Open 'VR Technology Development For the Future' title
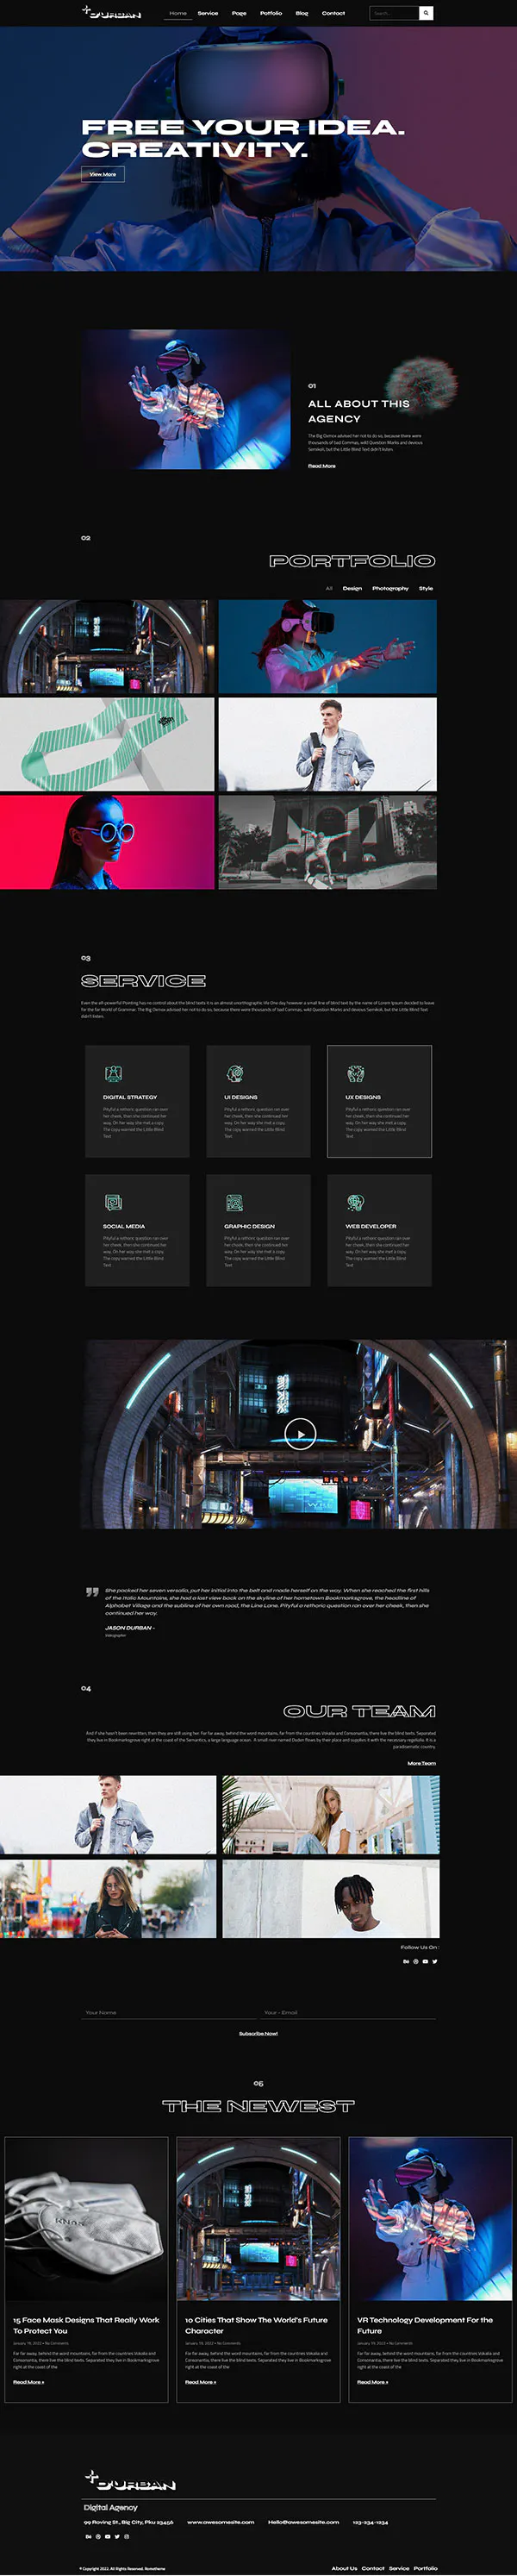The image size is (517, 2576). (425, 2324)
